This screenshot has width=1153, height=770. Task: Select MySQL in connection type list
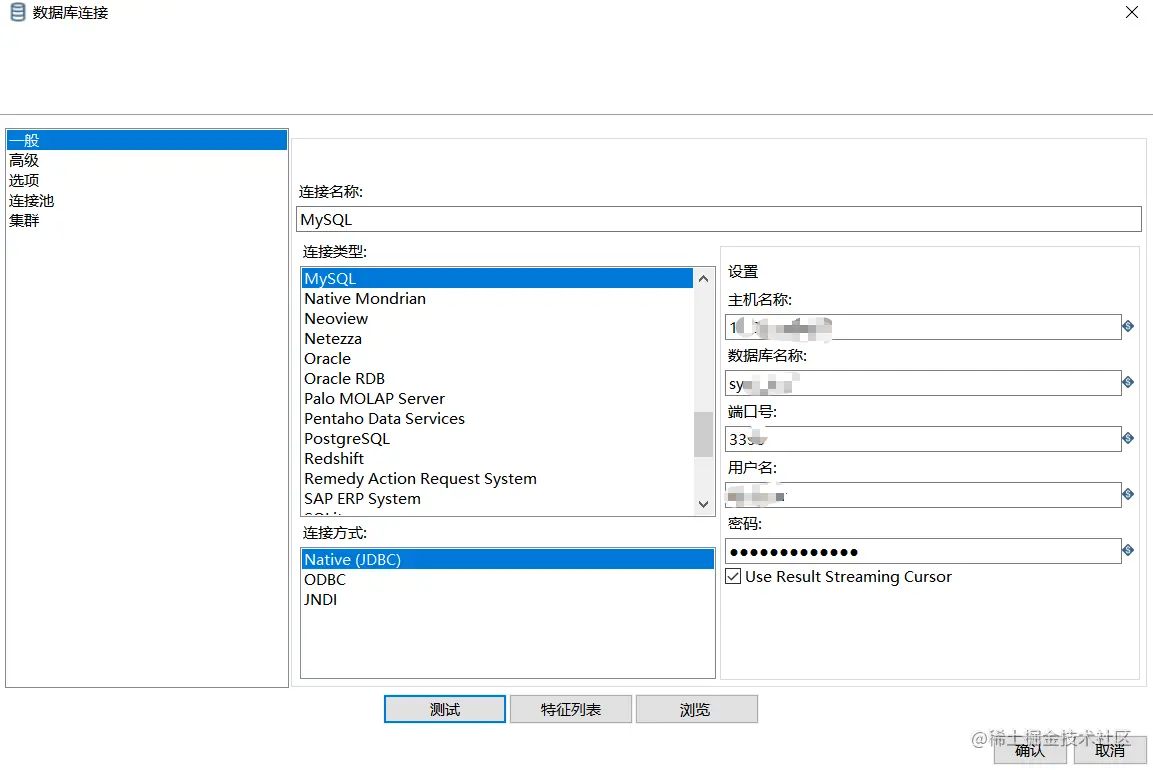pos(497,279)
